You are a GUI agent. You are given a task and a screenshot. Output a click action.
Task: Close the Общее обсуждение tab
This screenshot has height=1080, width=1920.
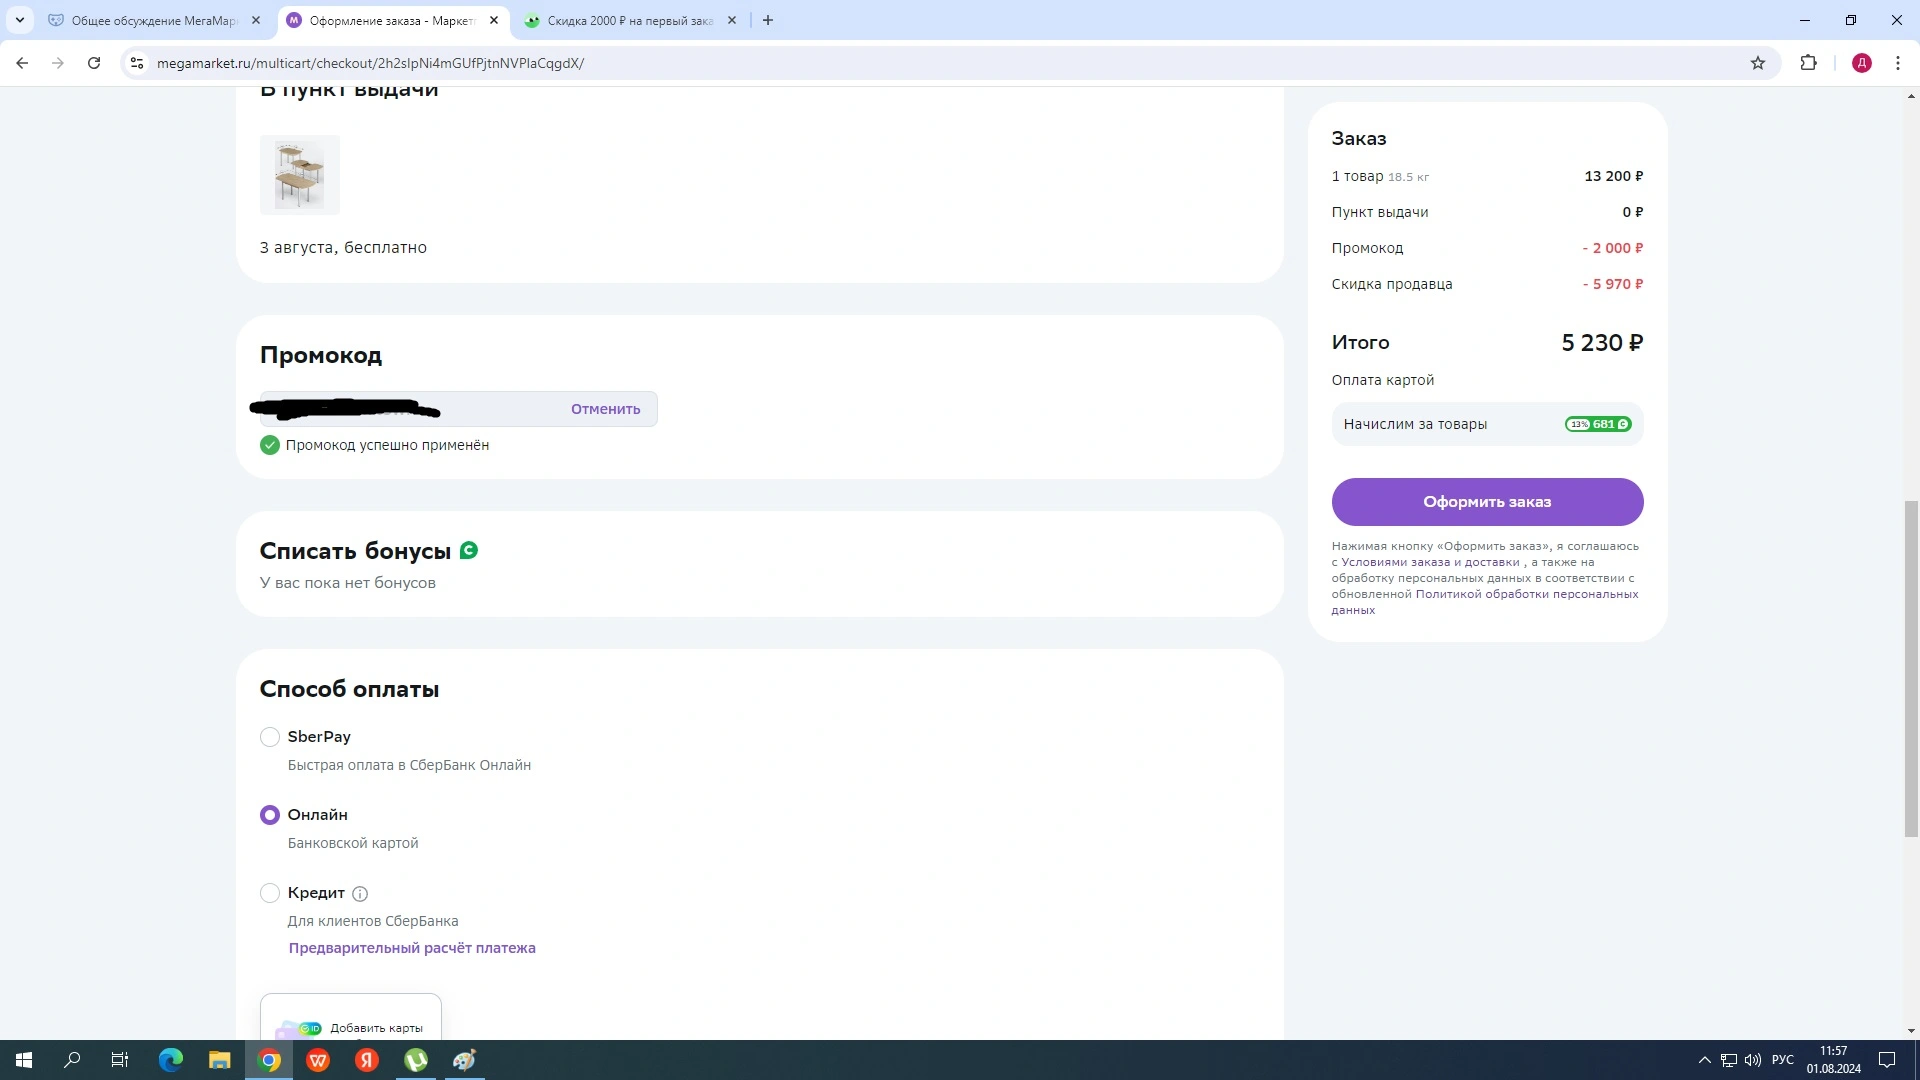(256, 20)
